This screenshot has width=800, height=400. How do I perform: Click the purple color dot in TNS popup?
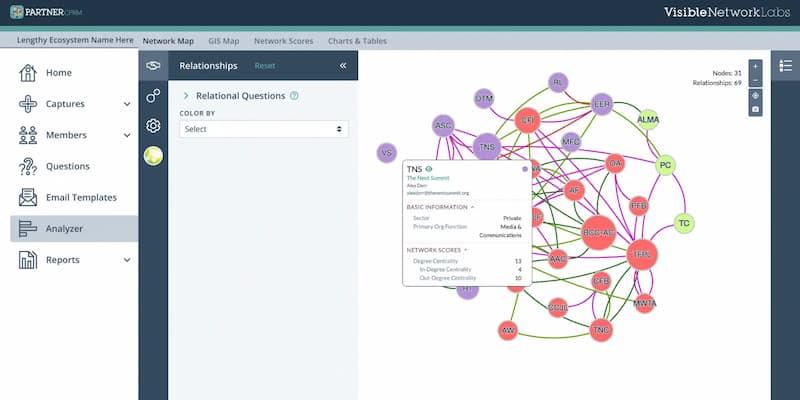tap(525, 169)
